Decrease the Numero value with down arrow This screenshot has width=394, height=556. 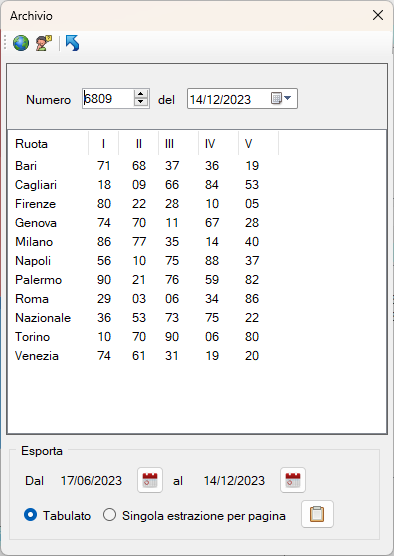[141, 102]
